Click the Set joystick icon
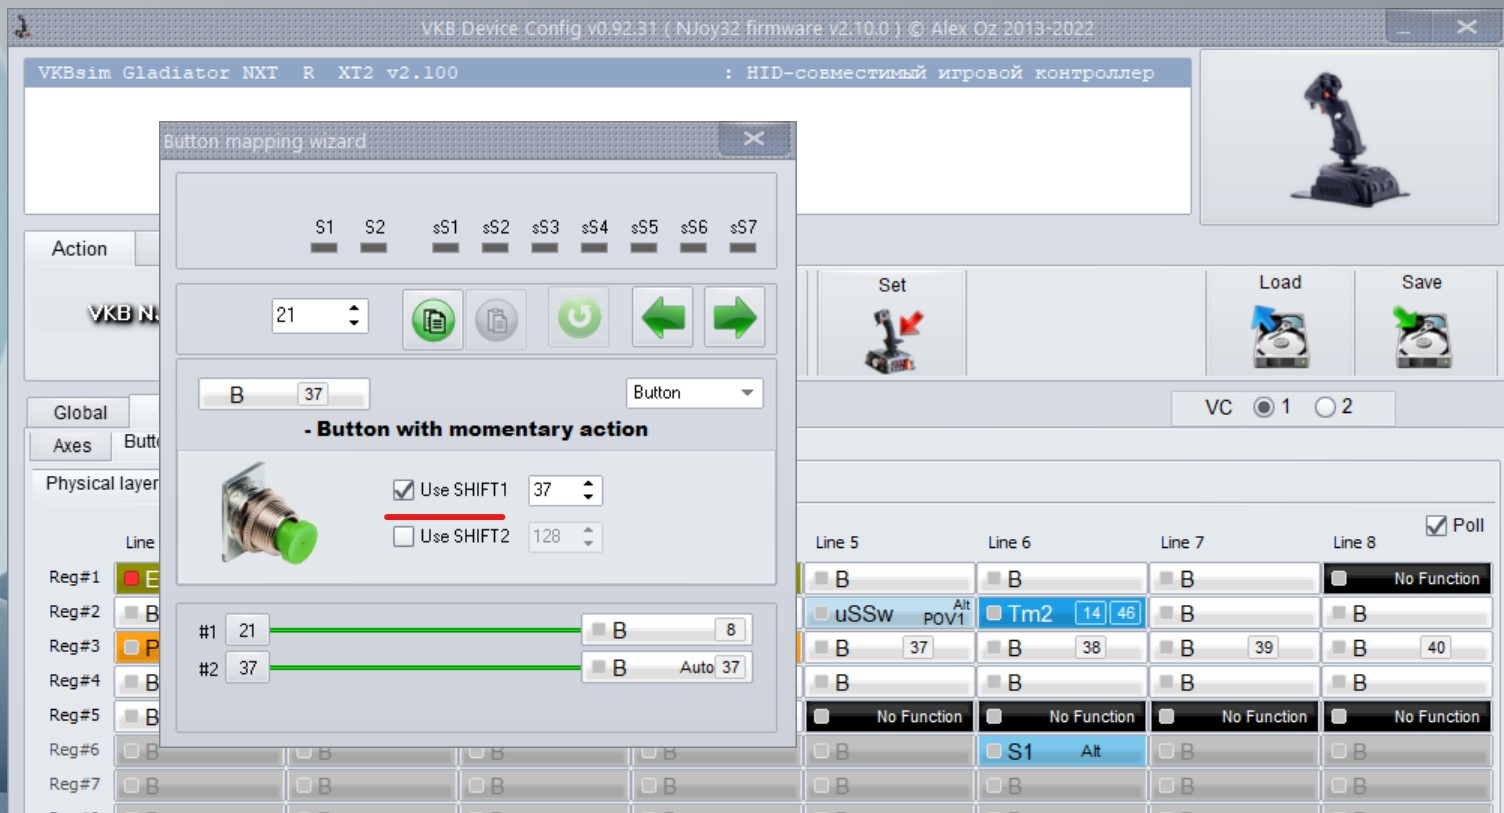The width and height of the screenshot is (1504, 813). point(892,339)
